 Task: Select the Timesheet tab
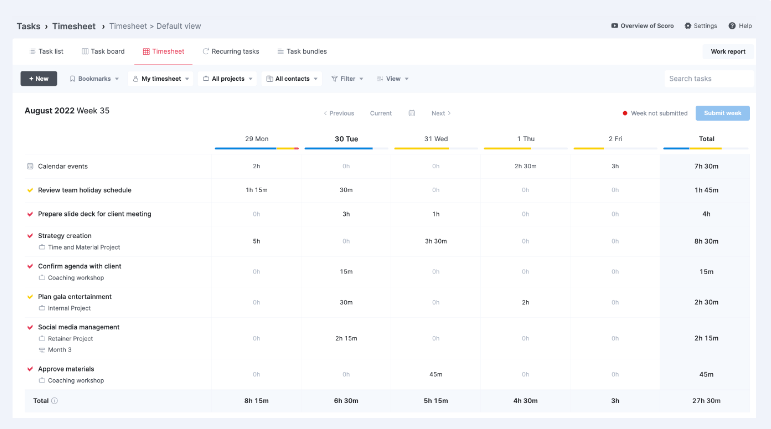click(x=164, y=51)
